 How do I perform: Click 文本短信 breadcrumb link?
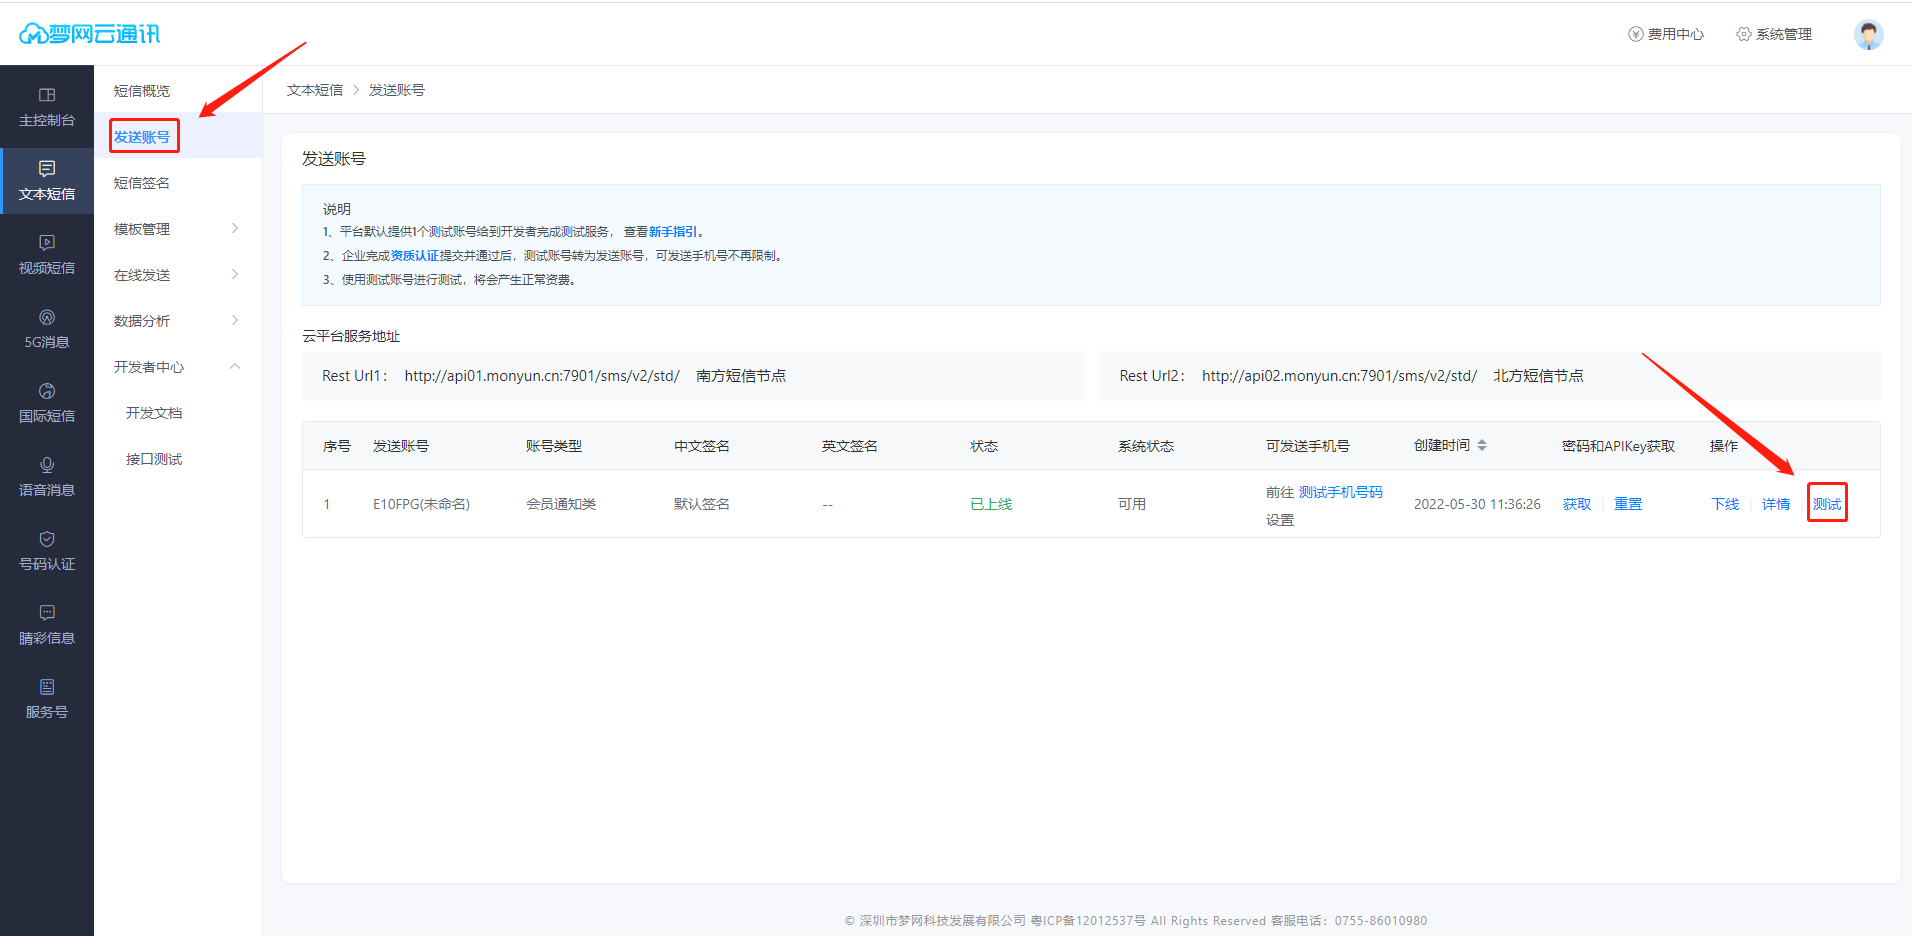click(x=315, y=90)
